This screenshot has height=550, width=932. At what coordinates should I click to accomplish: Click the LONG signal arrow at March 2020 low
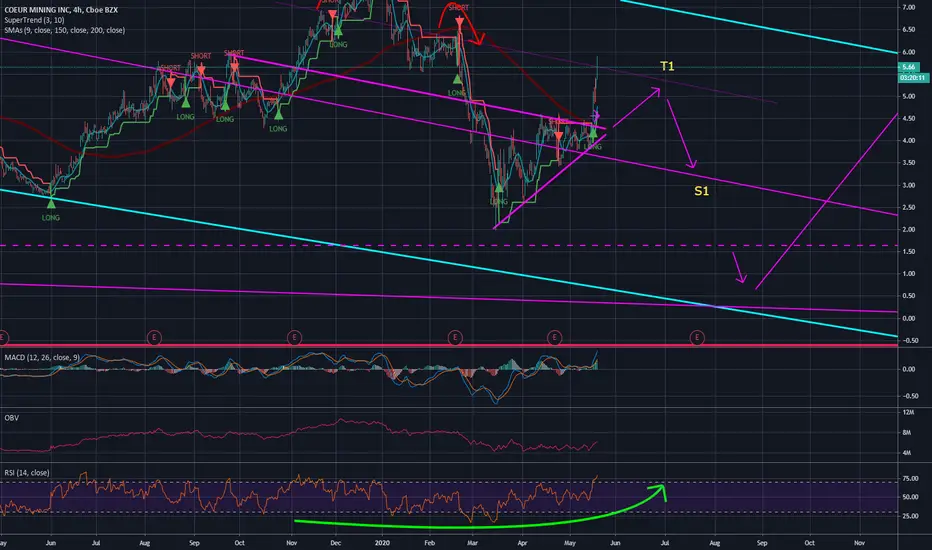[x=499, y=188]
